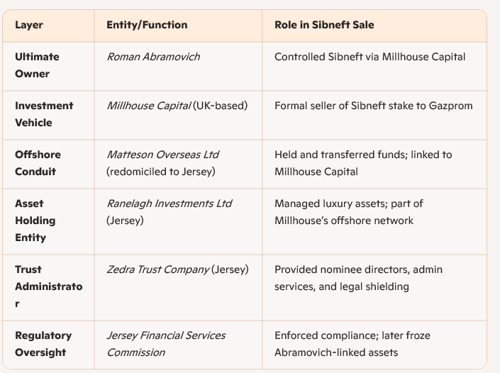500x373 pixels.
Task: Select the "Managed luxury assets" role cell
Action: point(349,212)
